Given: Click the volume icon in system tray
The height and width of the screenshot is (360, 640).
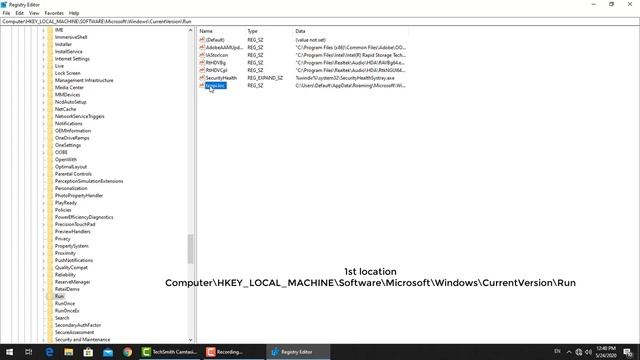Looking at the screenshot, I should coord(588,352).
